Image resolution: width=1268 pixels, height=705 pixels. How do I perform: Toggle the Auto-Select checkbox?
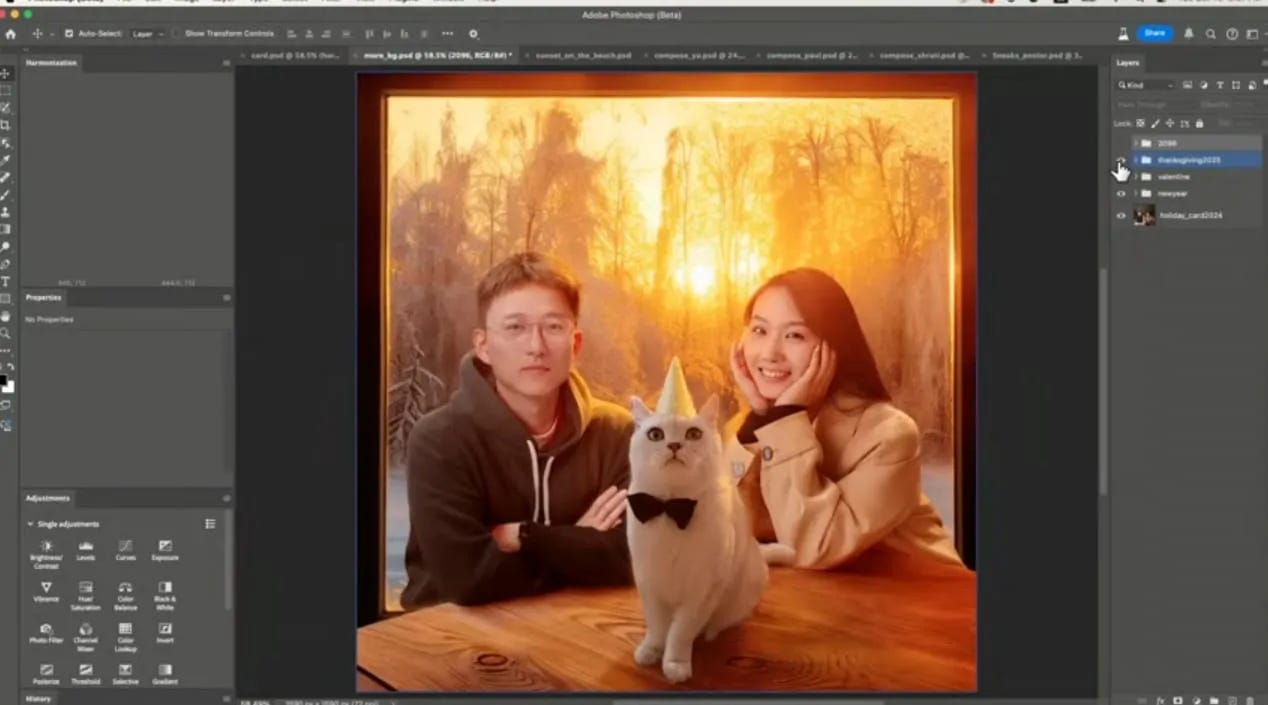(x=69, y=34)
